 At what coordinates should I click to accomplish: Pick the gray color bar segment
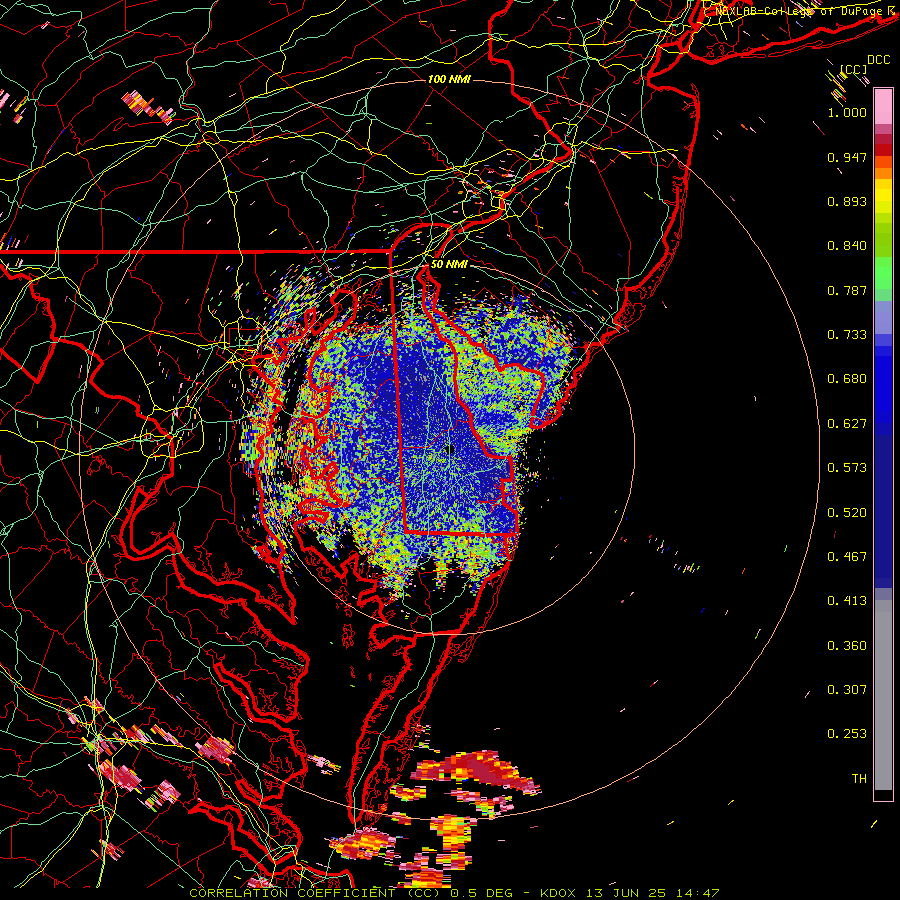coord(883,695)
